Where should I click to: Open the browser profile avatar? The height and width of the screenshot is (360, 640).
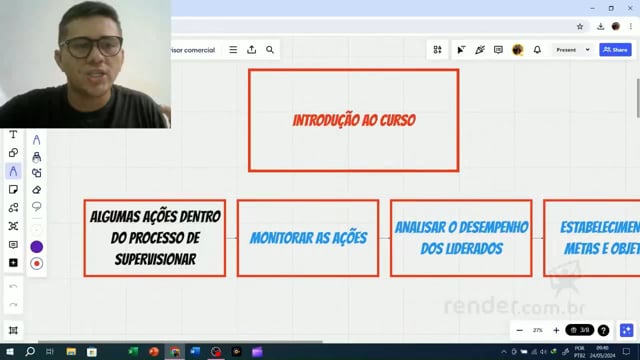616,27
